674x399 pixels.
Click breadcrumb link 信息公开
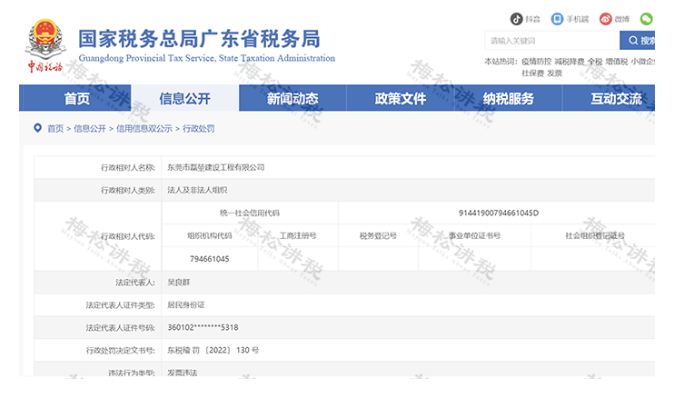pos(89,129)
